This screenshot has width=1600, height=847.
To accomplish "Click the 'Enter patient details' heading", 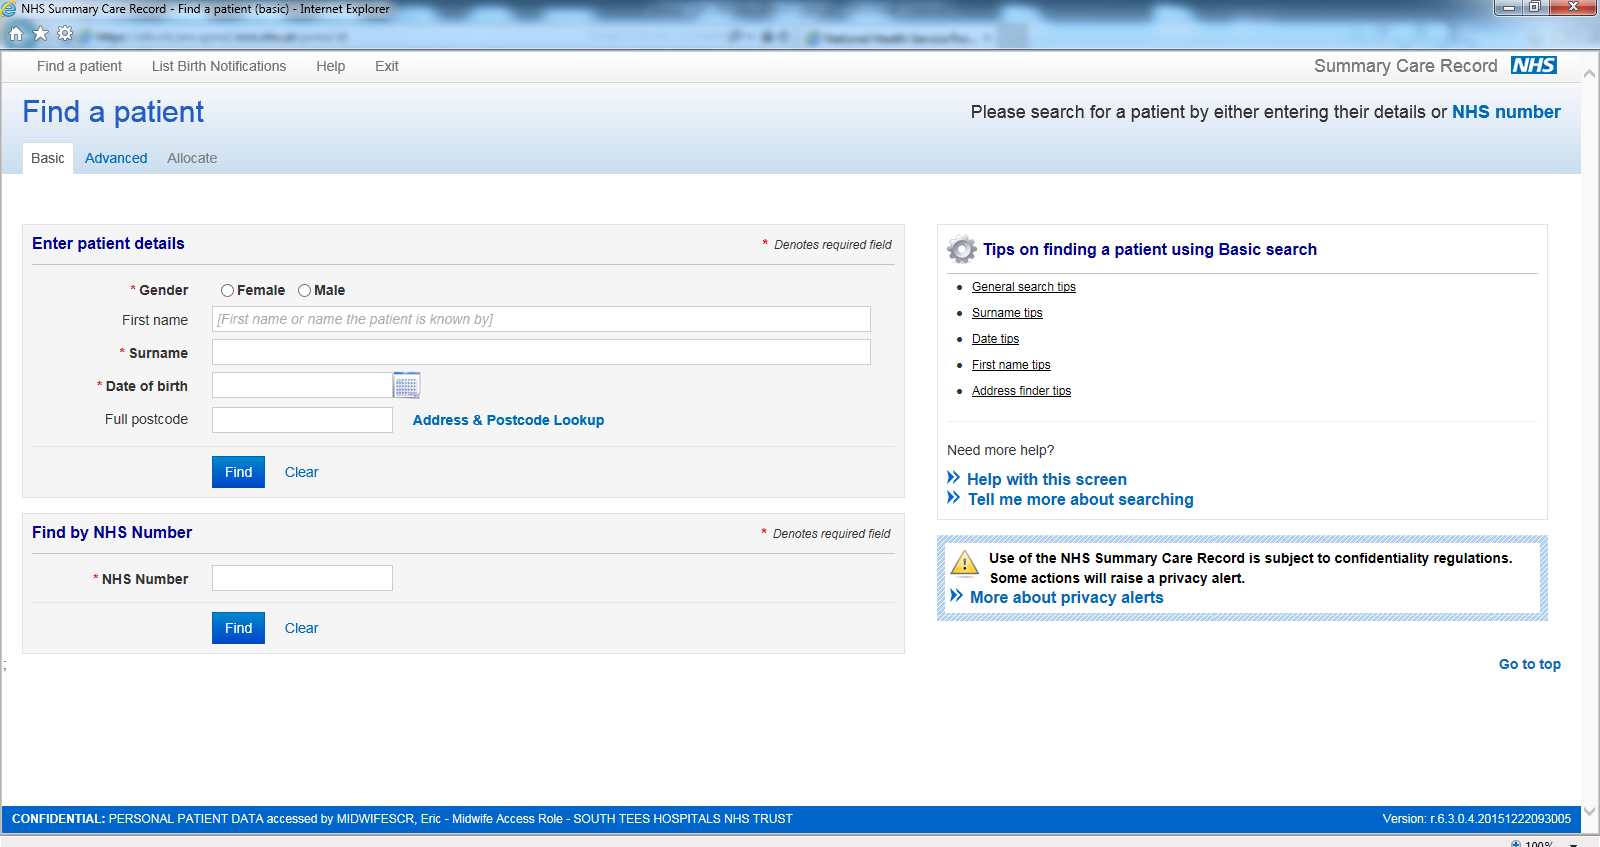I will point(108,243).
